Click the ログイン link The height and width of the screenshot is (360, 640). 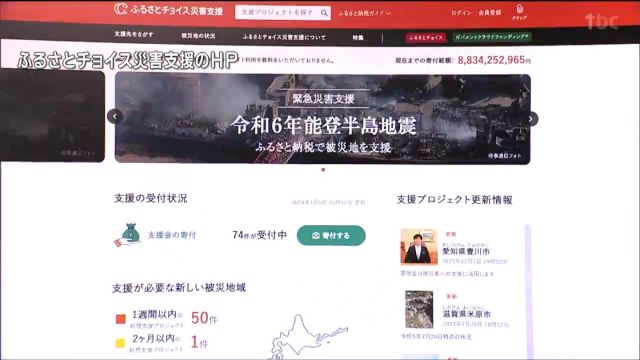(x=461, y=13)
